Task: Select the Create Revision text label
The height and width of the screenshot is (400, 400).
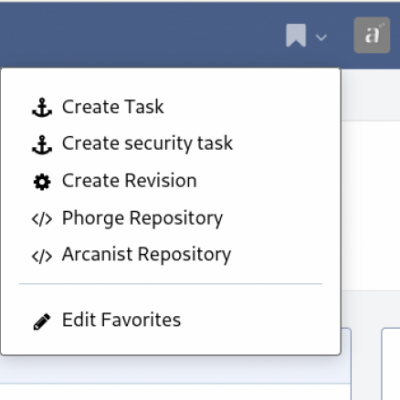Action: click(129, 181)
